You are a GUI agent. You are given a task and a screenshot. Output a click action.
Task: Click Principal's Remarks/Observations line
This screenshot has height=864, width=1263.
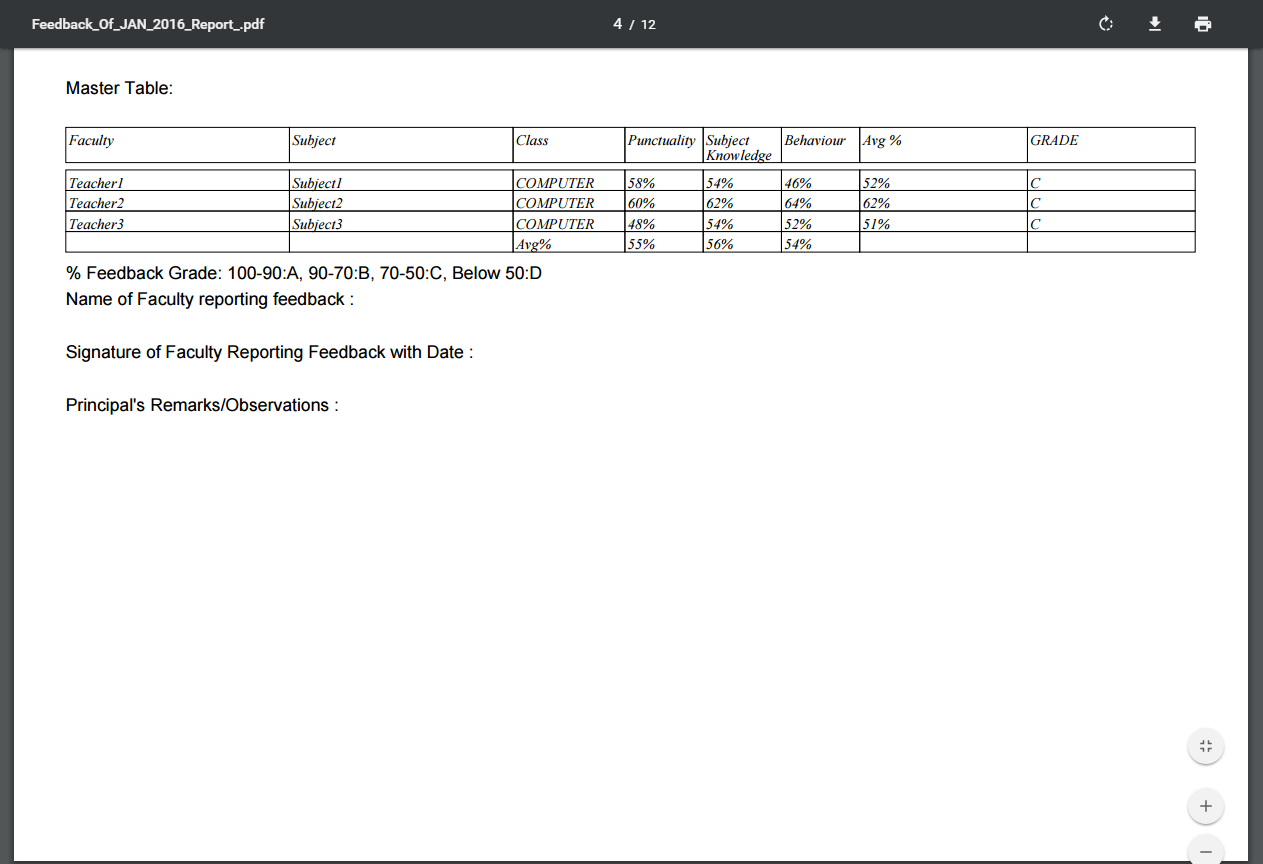pyautogui.click(x=202, y=405)
